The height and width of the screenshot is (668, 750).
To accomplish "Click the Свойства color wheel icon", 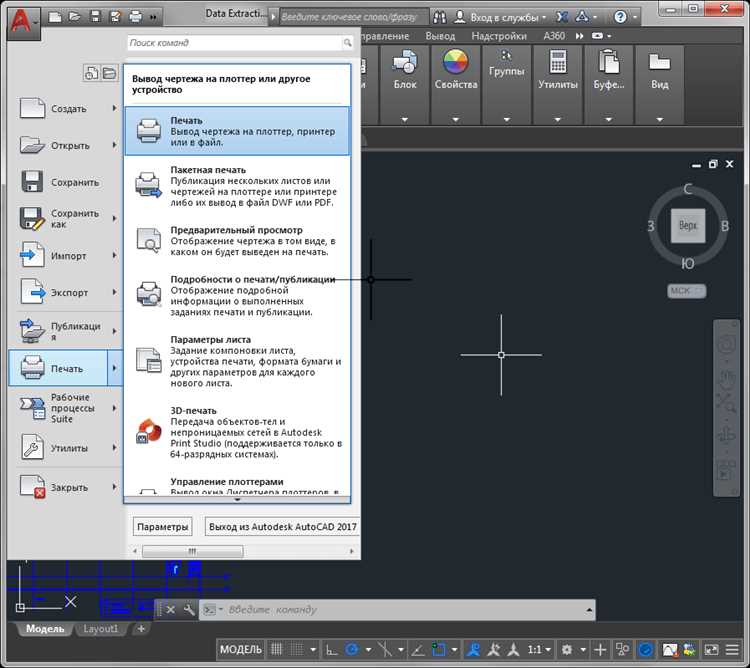I will (455, 62).
